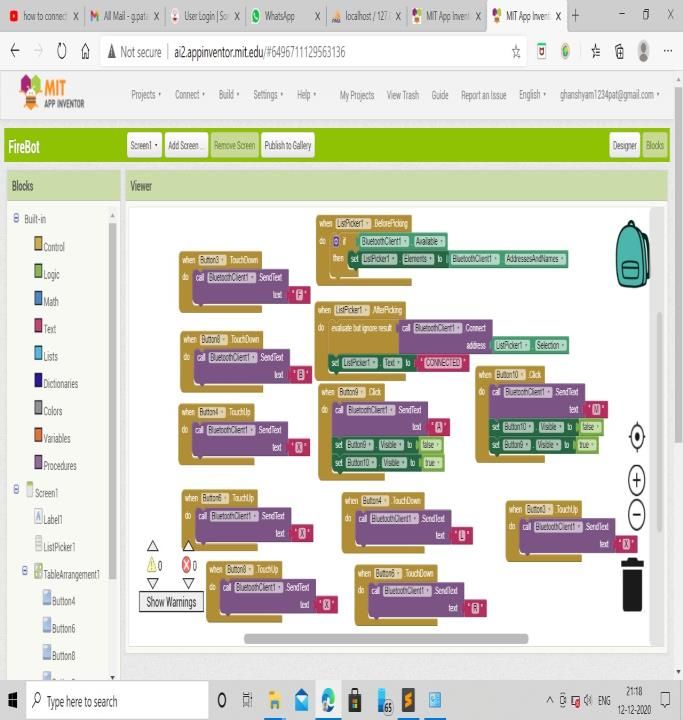683x720 pixels.
Task: Open the My Projects link
Action: (357, 95)
